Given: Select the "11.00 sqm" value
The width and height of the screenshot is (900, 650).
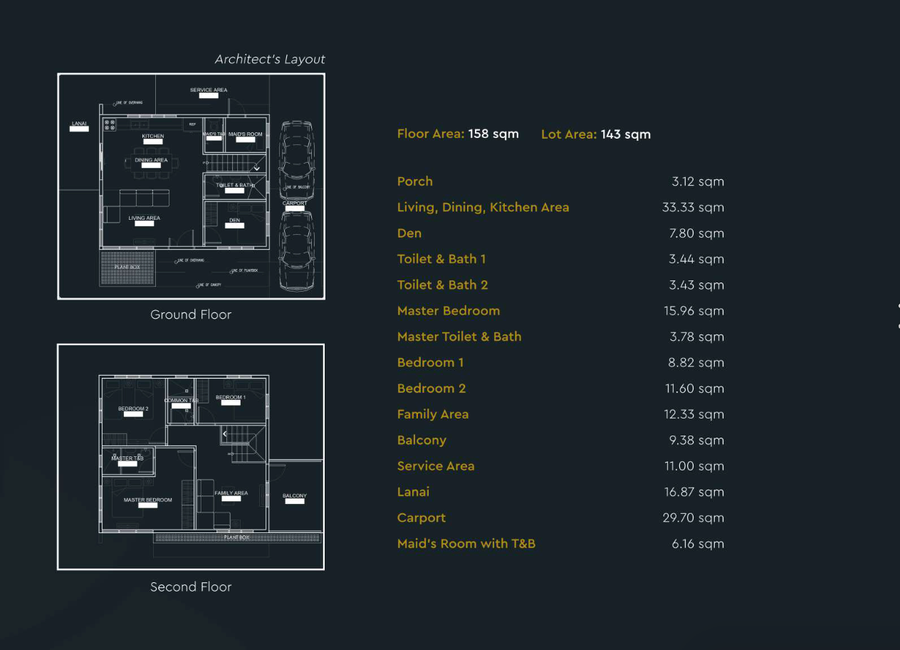Looking at the screenshot, I should (695, 466).
